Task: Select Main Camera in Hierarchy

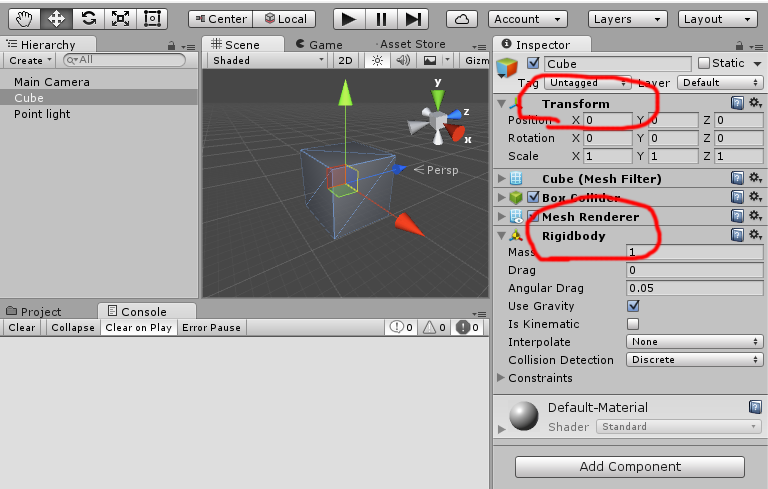Action: click(x=52, y=82)
